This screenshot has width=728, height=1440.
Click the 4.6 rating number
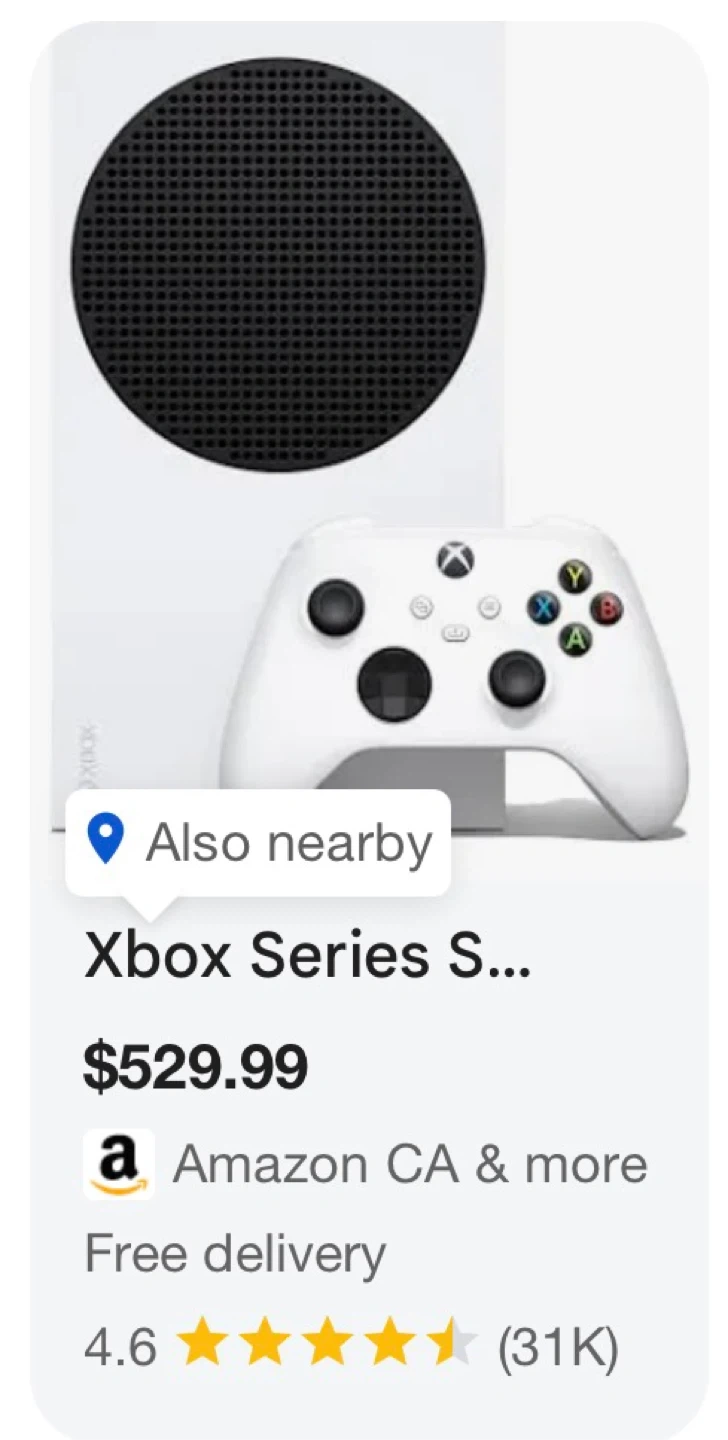point(120,1347)
